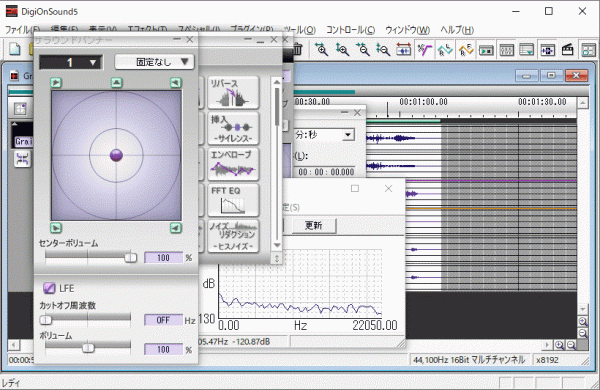
Task: Click horizontal zoom-out magnifier icon
Action: click(362, 50)
